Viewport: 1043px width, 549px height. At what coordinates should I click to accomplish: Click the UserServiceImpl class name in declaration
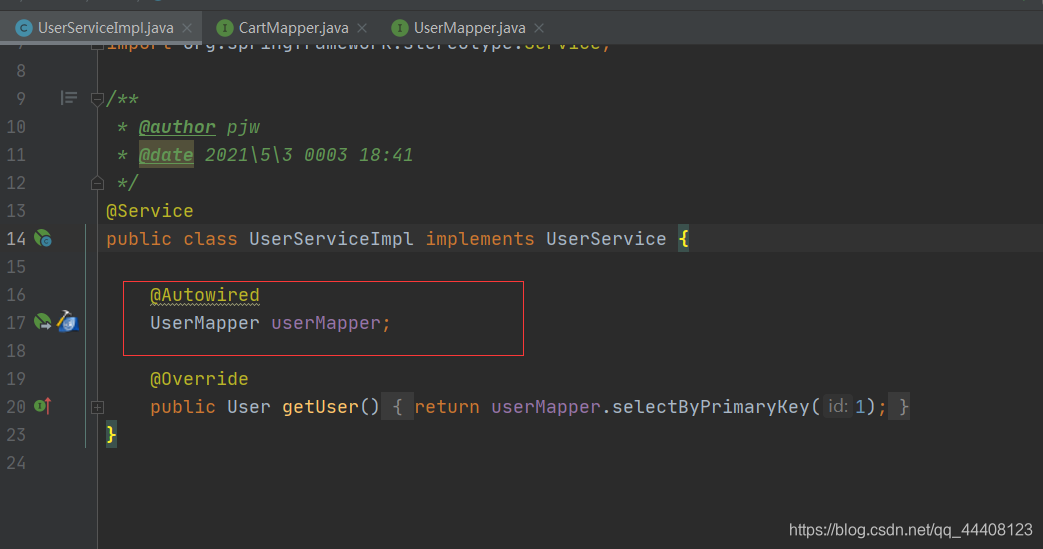[331, 239]
